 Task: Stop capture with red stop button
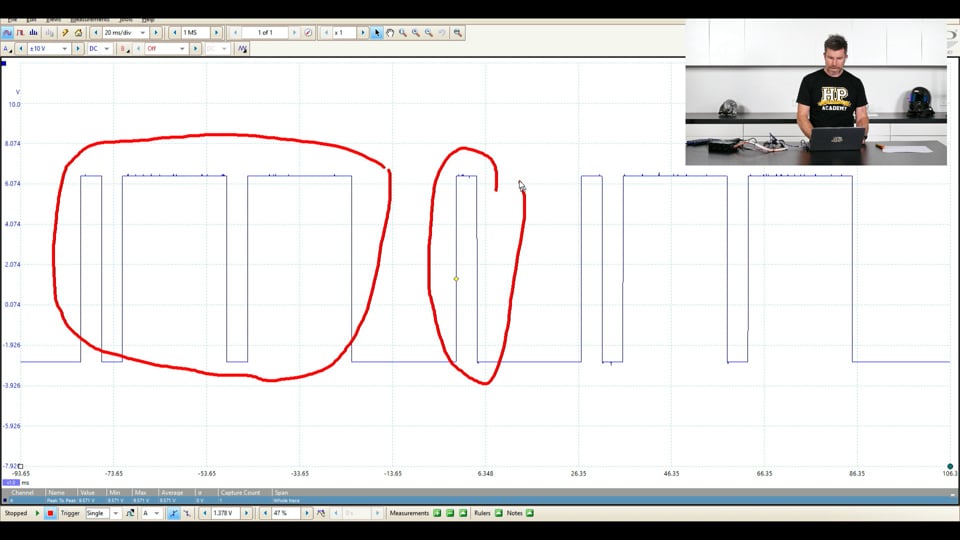(50, 513)
